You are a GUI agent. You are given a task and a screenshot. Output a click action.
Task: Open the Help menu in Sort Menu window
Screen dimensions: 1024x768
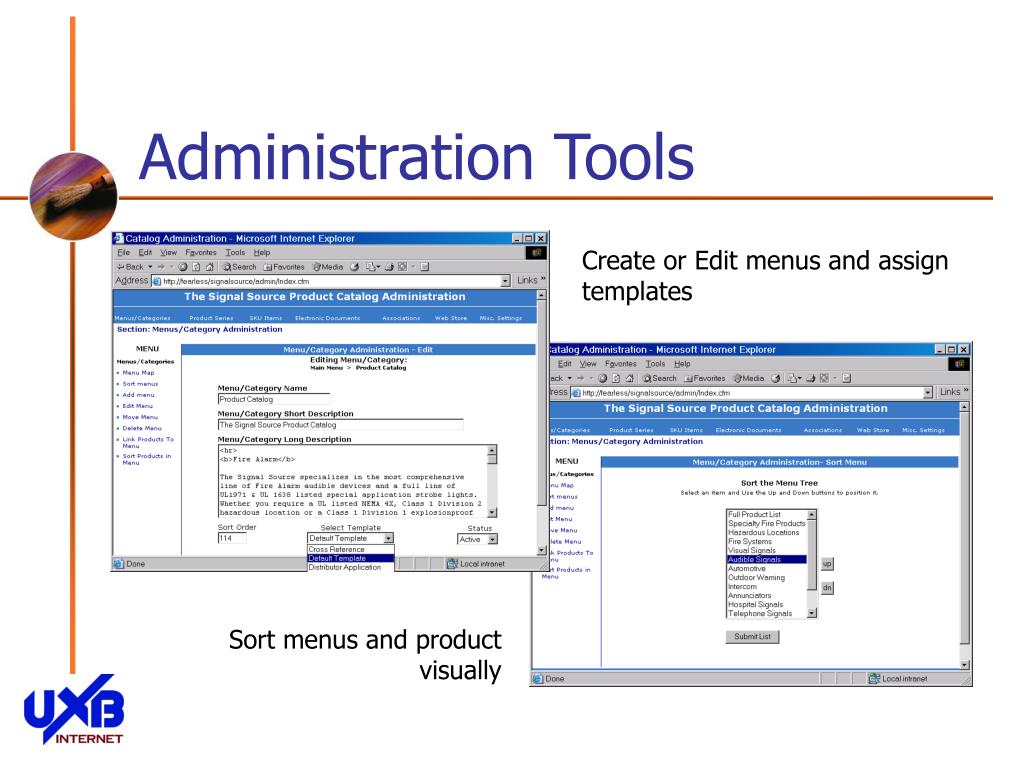682,364
